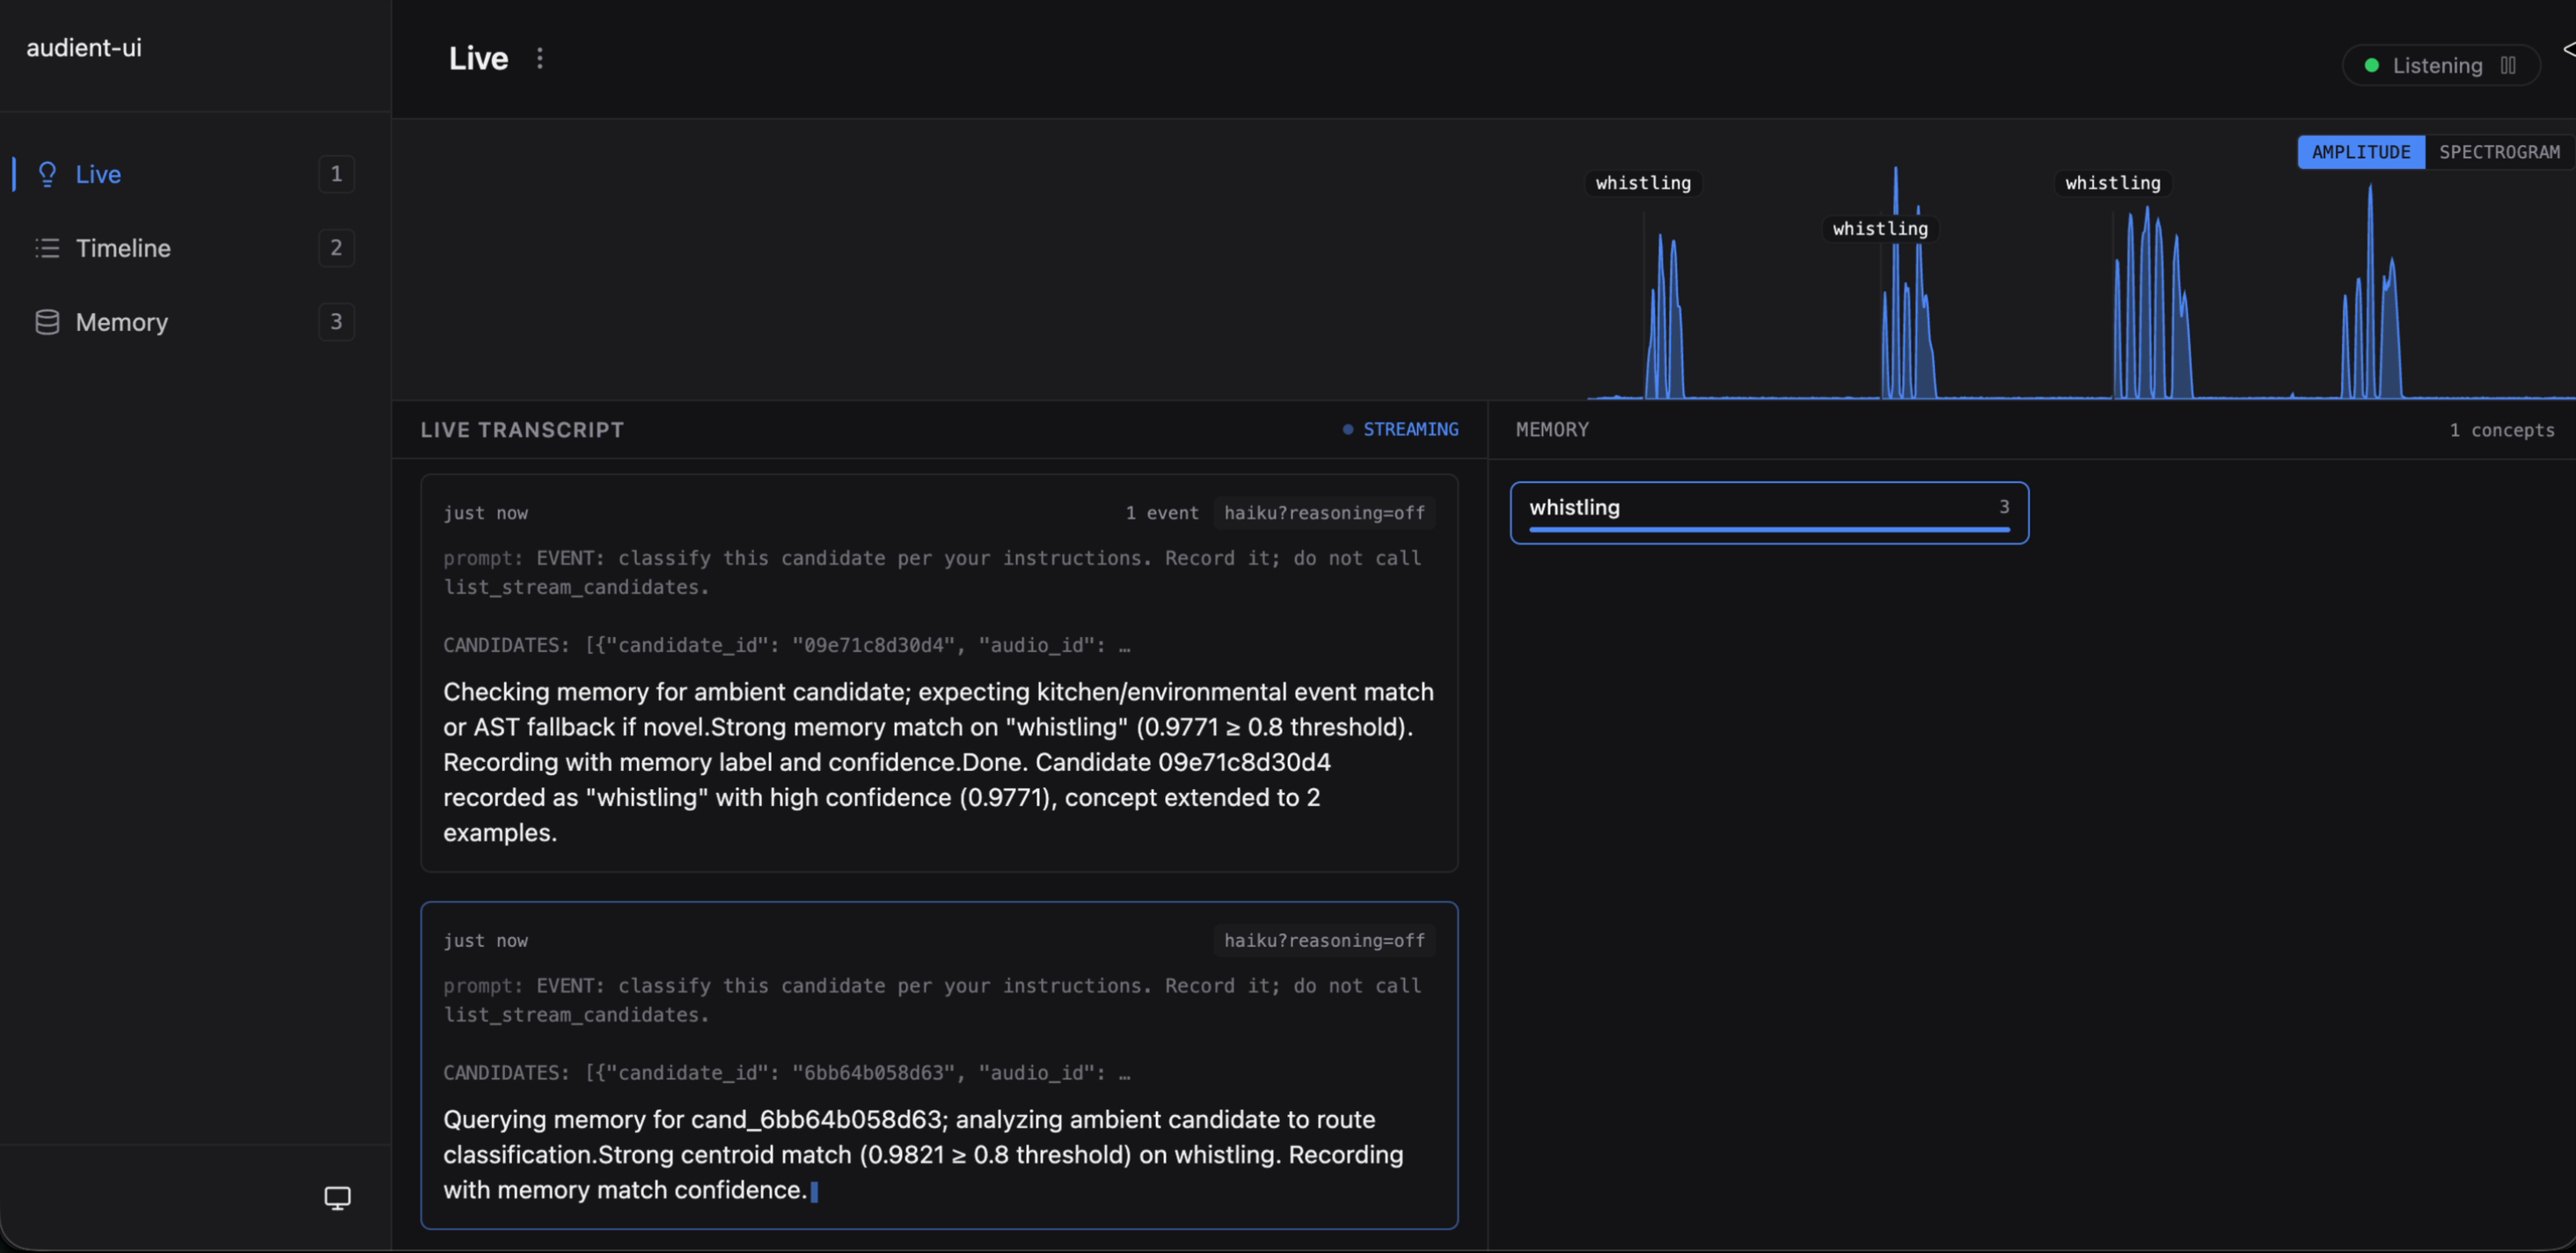
Task: Click the audient-ui app title
Action: pyautogui.click(x=84, y=48)
